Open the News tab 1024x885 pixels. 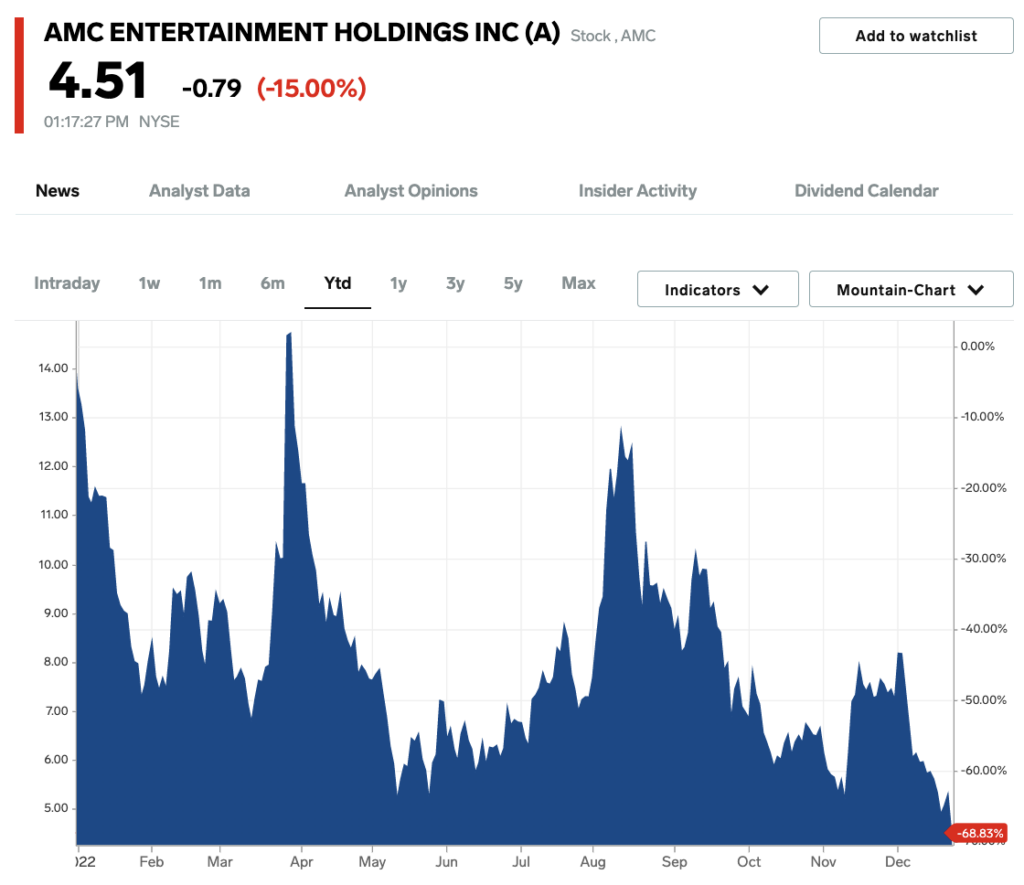(x=57, y=191)
